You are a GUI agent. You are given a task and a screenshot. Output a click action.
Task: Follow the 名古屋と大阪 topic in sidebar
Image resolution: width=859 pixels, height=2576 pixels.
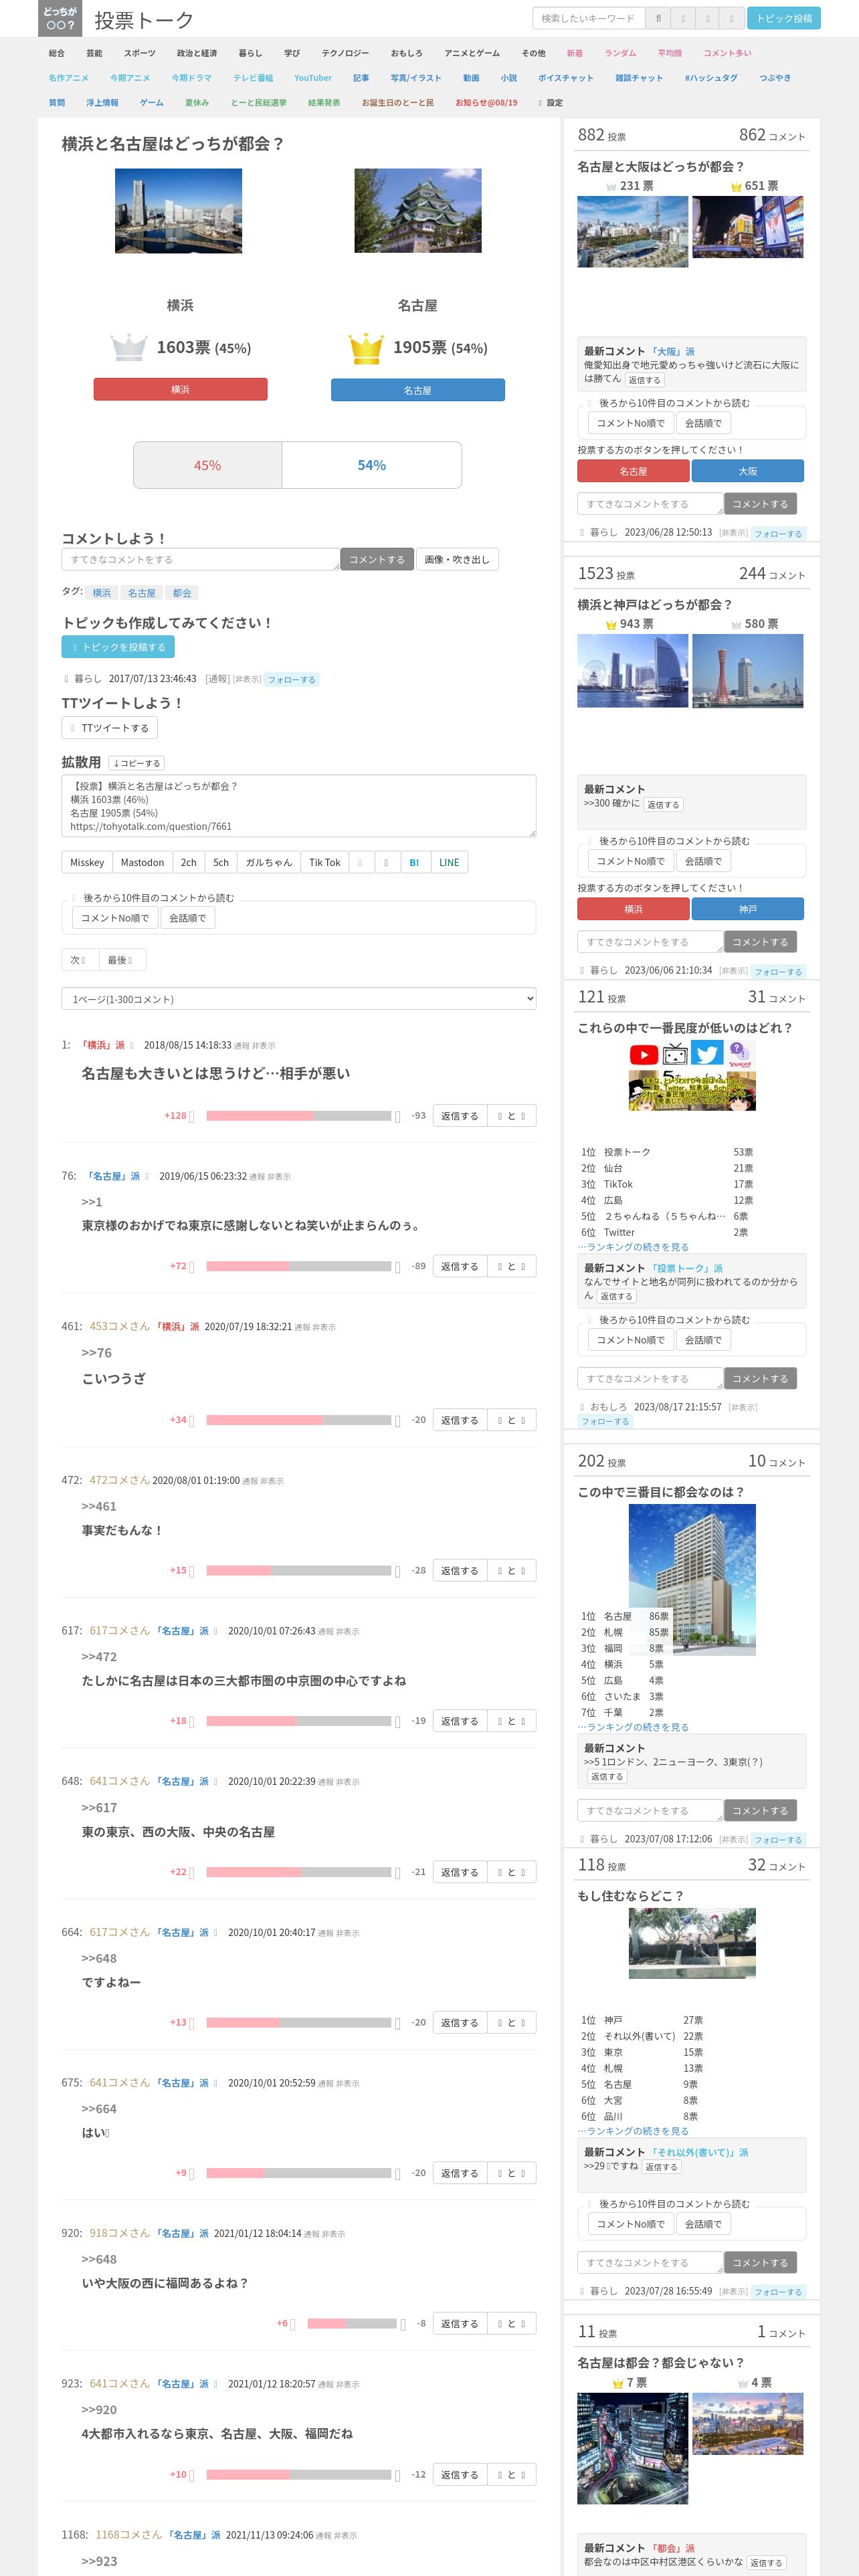tap(778, 533)
